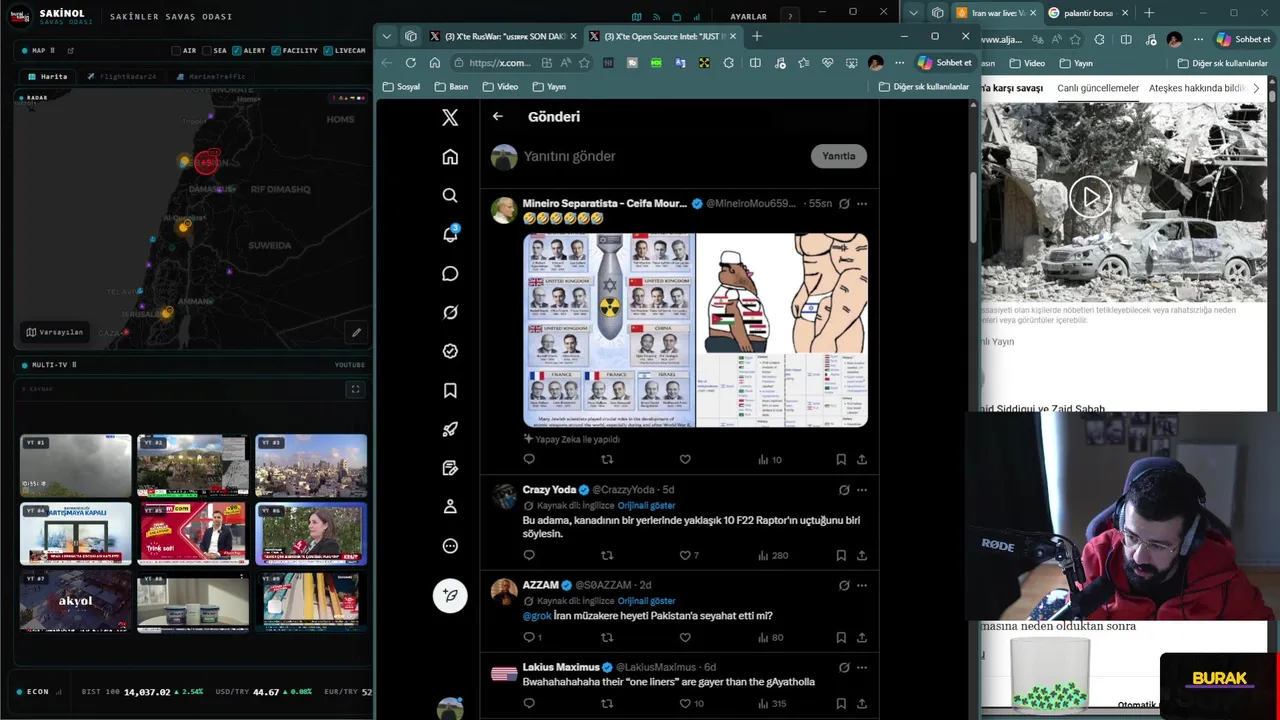Favorite x.com page with star icon
This screenshot has height=720, width=1280.
pos(584,62)
